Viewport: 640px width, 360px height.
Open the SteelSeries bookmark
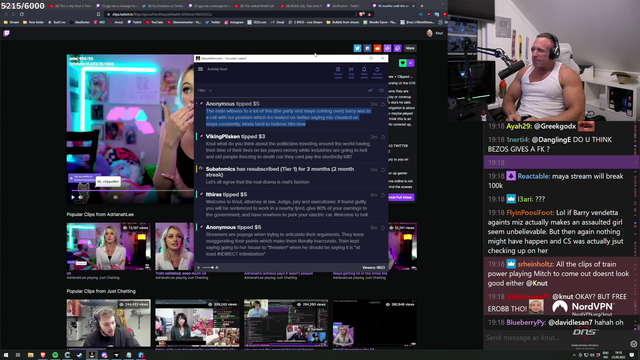80,22
